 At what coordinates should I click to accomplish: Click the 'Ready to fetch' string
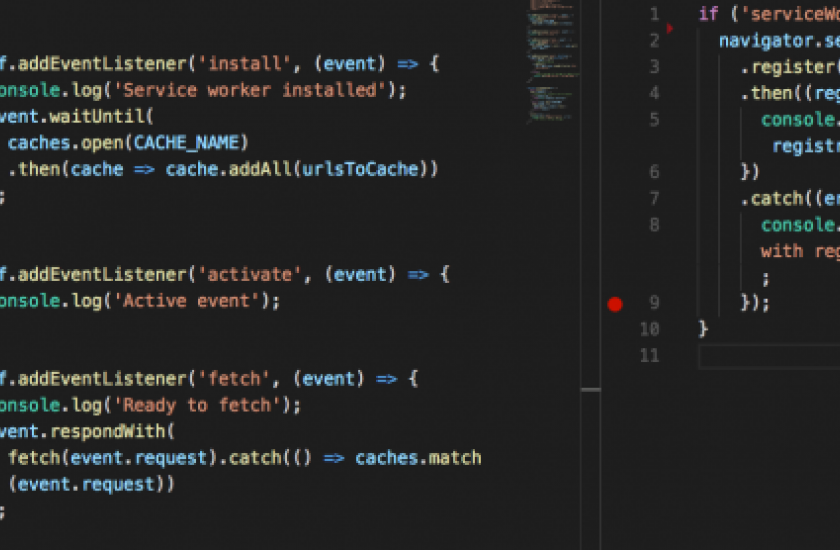[x=197, y=405]
